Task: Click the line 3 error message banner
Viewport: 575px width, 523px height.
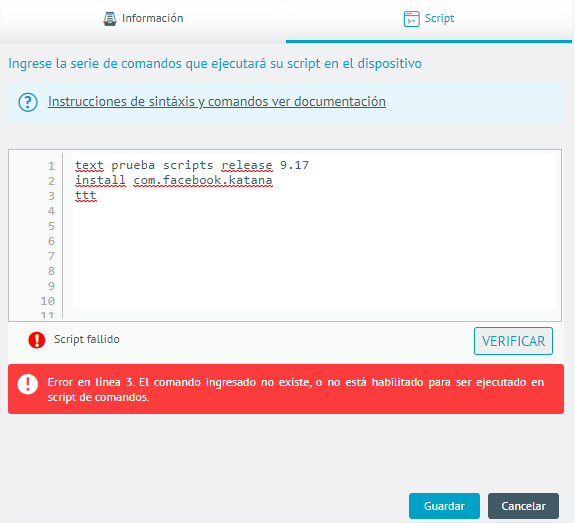Action: click(286, 389)
